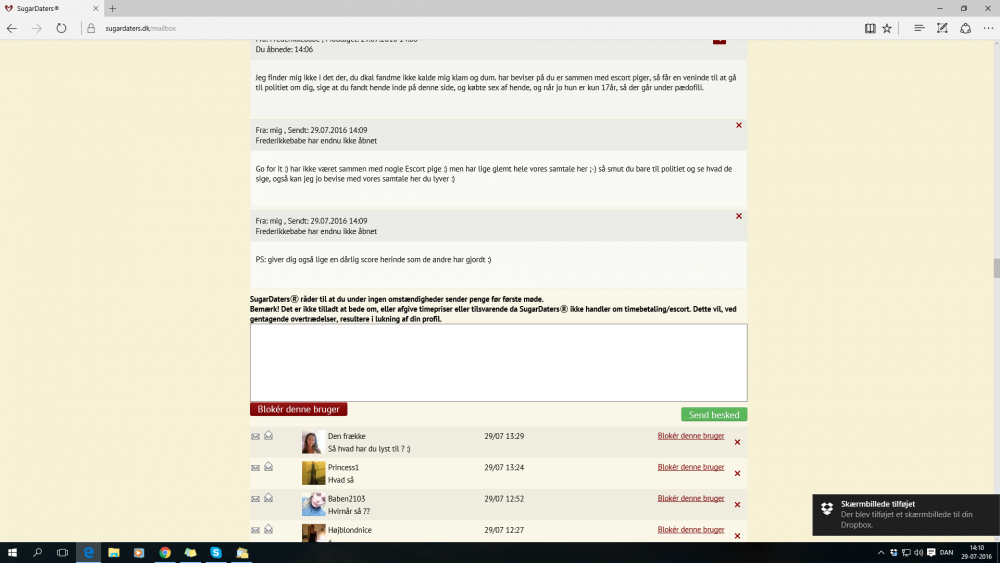Share the page via Edge share icon
Image resolution: width=1000 pixels, height=563 pixels.
click(x=966, y=28)
